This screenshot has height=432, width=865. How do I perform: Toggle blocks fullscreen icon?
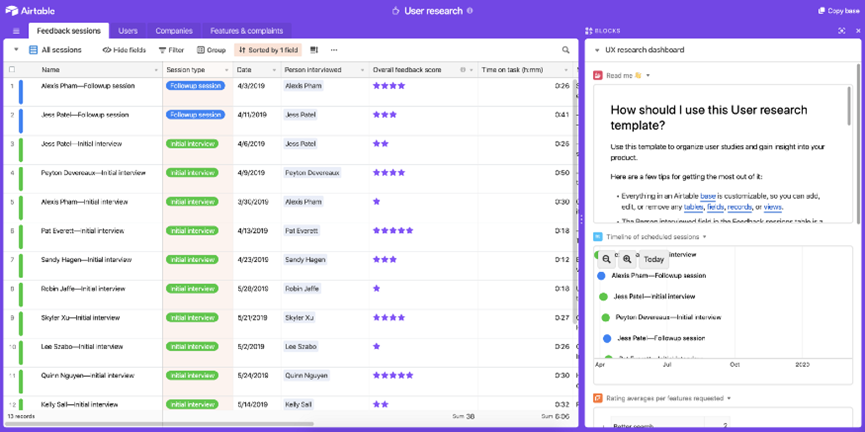click(841, 31)
